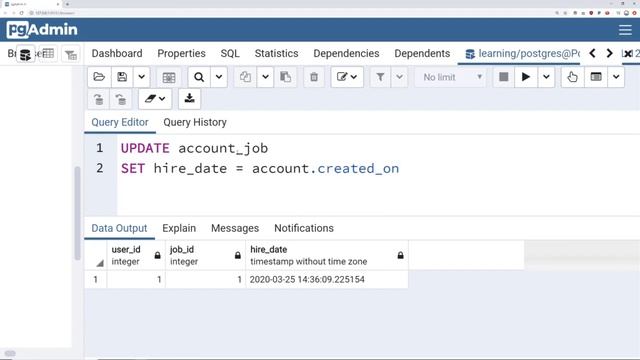Expand the copy options dropdown
Screen dimensions: 640x360
(x=265, y=77)
